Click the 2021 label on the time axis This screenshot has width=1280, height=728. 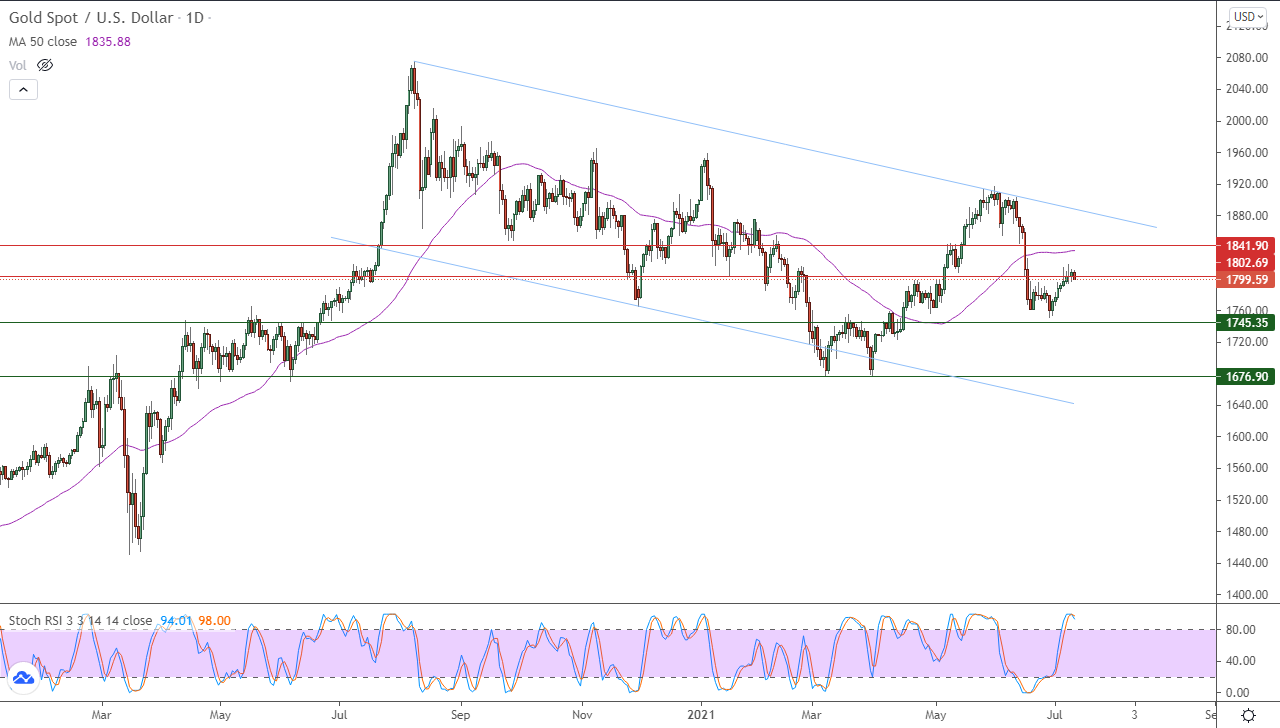click(701, 716)
